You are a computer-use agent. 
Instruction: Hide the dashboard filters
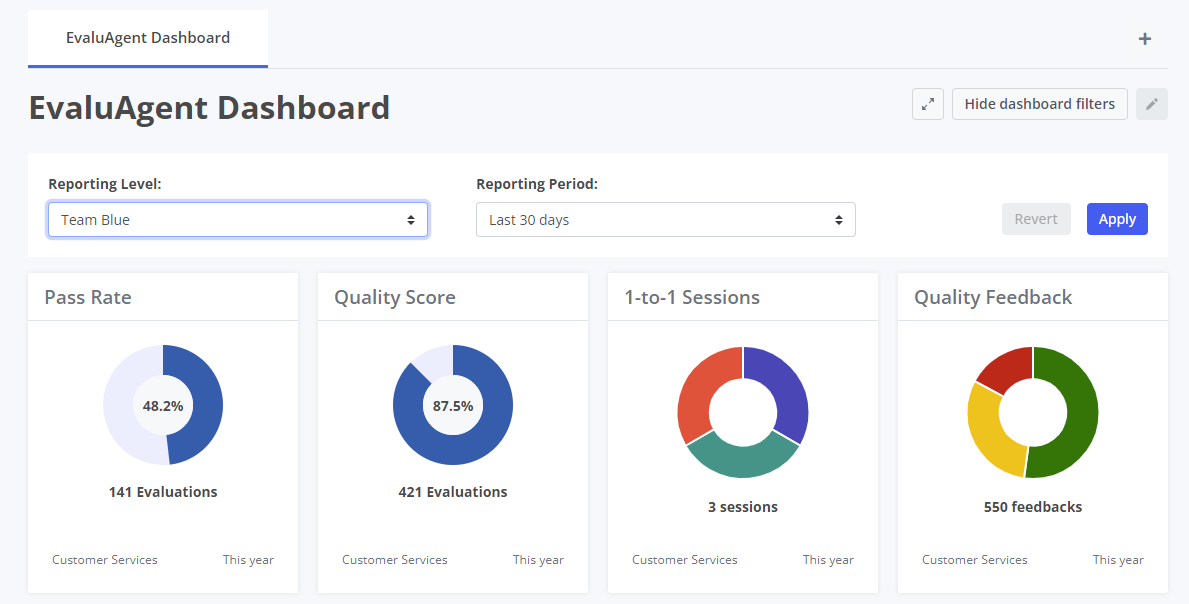coord(1039,103)
